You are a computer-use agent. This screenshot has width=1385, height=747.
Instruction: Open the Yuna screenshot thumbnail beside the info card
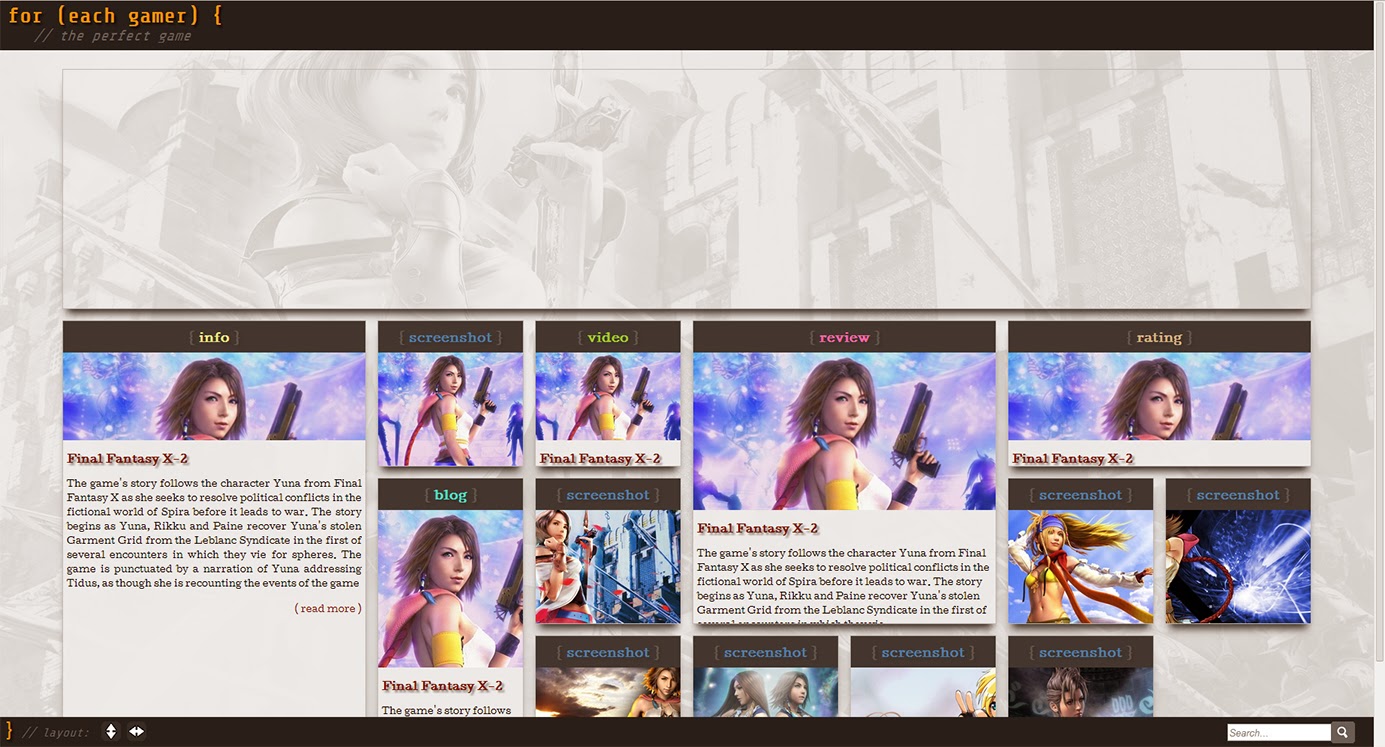tap(450, 409)
